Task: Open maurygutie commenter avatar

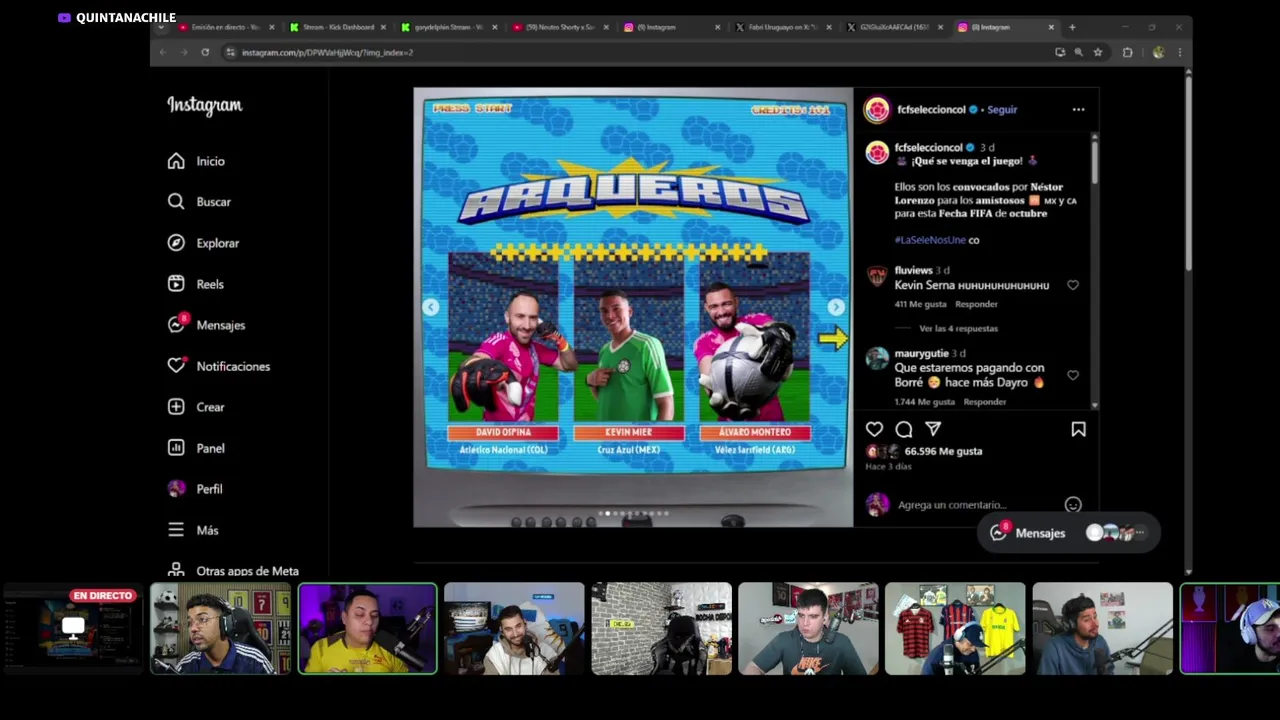Action: click(x=877, y=359)
